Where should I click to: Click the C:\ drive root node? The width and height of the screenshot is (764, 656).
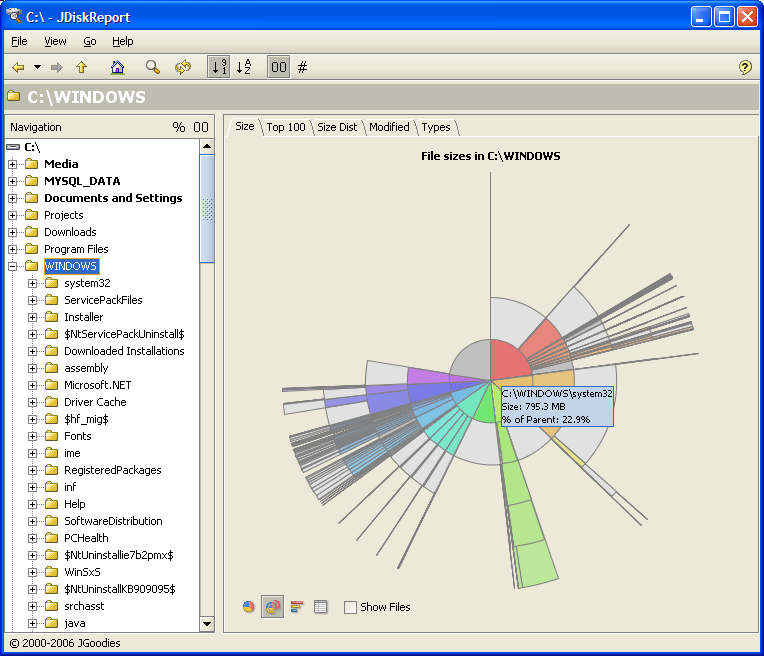click(x=32, y=147)
